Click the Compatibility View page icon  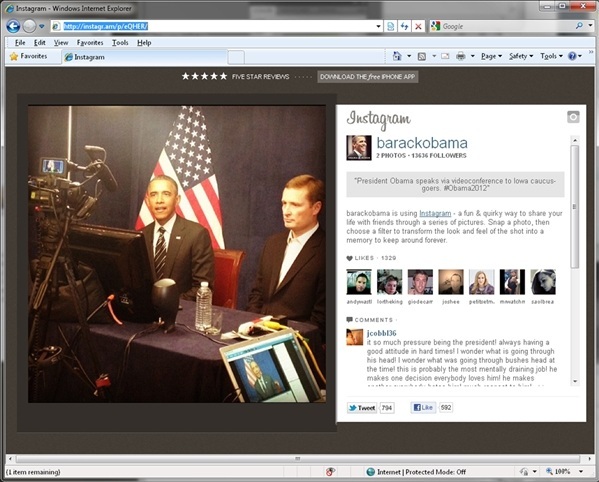390,26
